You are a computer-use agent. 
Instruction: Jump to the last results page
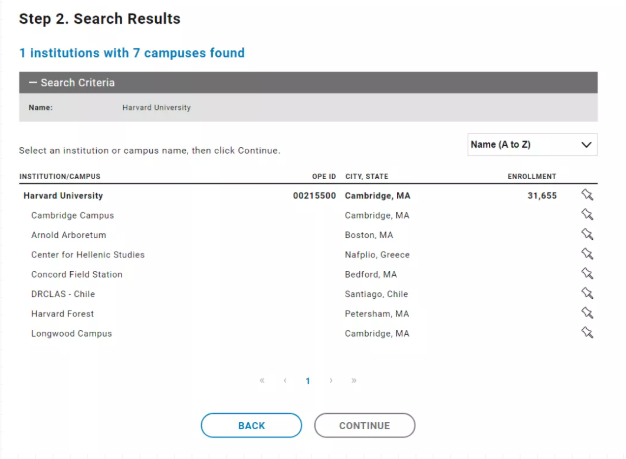354,381
